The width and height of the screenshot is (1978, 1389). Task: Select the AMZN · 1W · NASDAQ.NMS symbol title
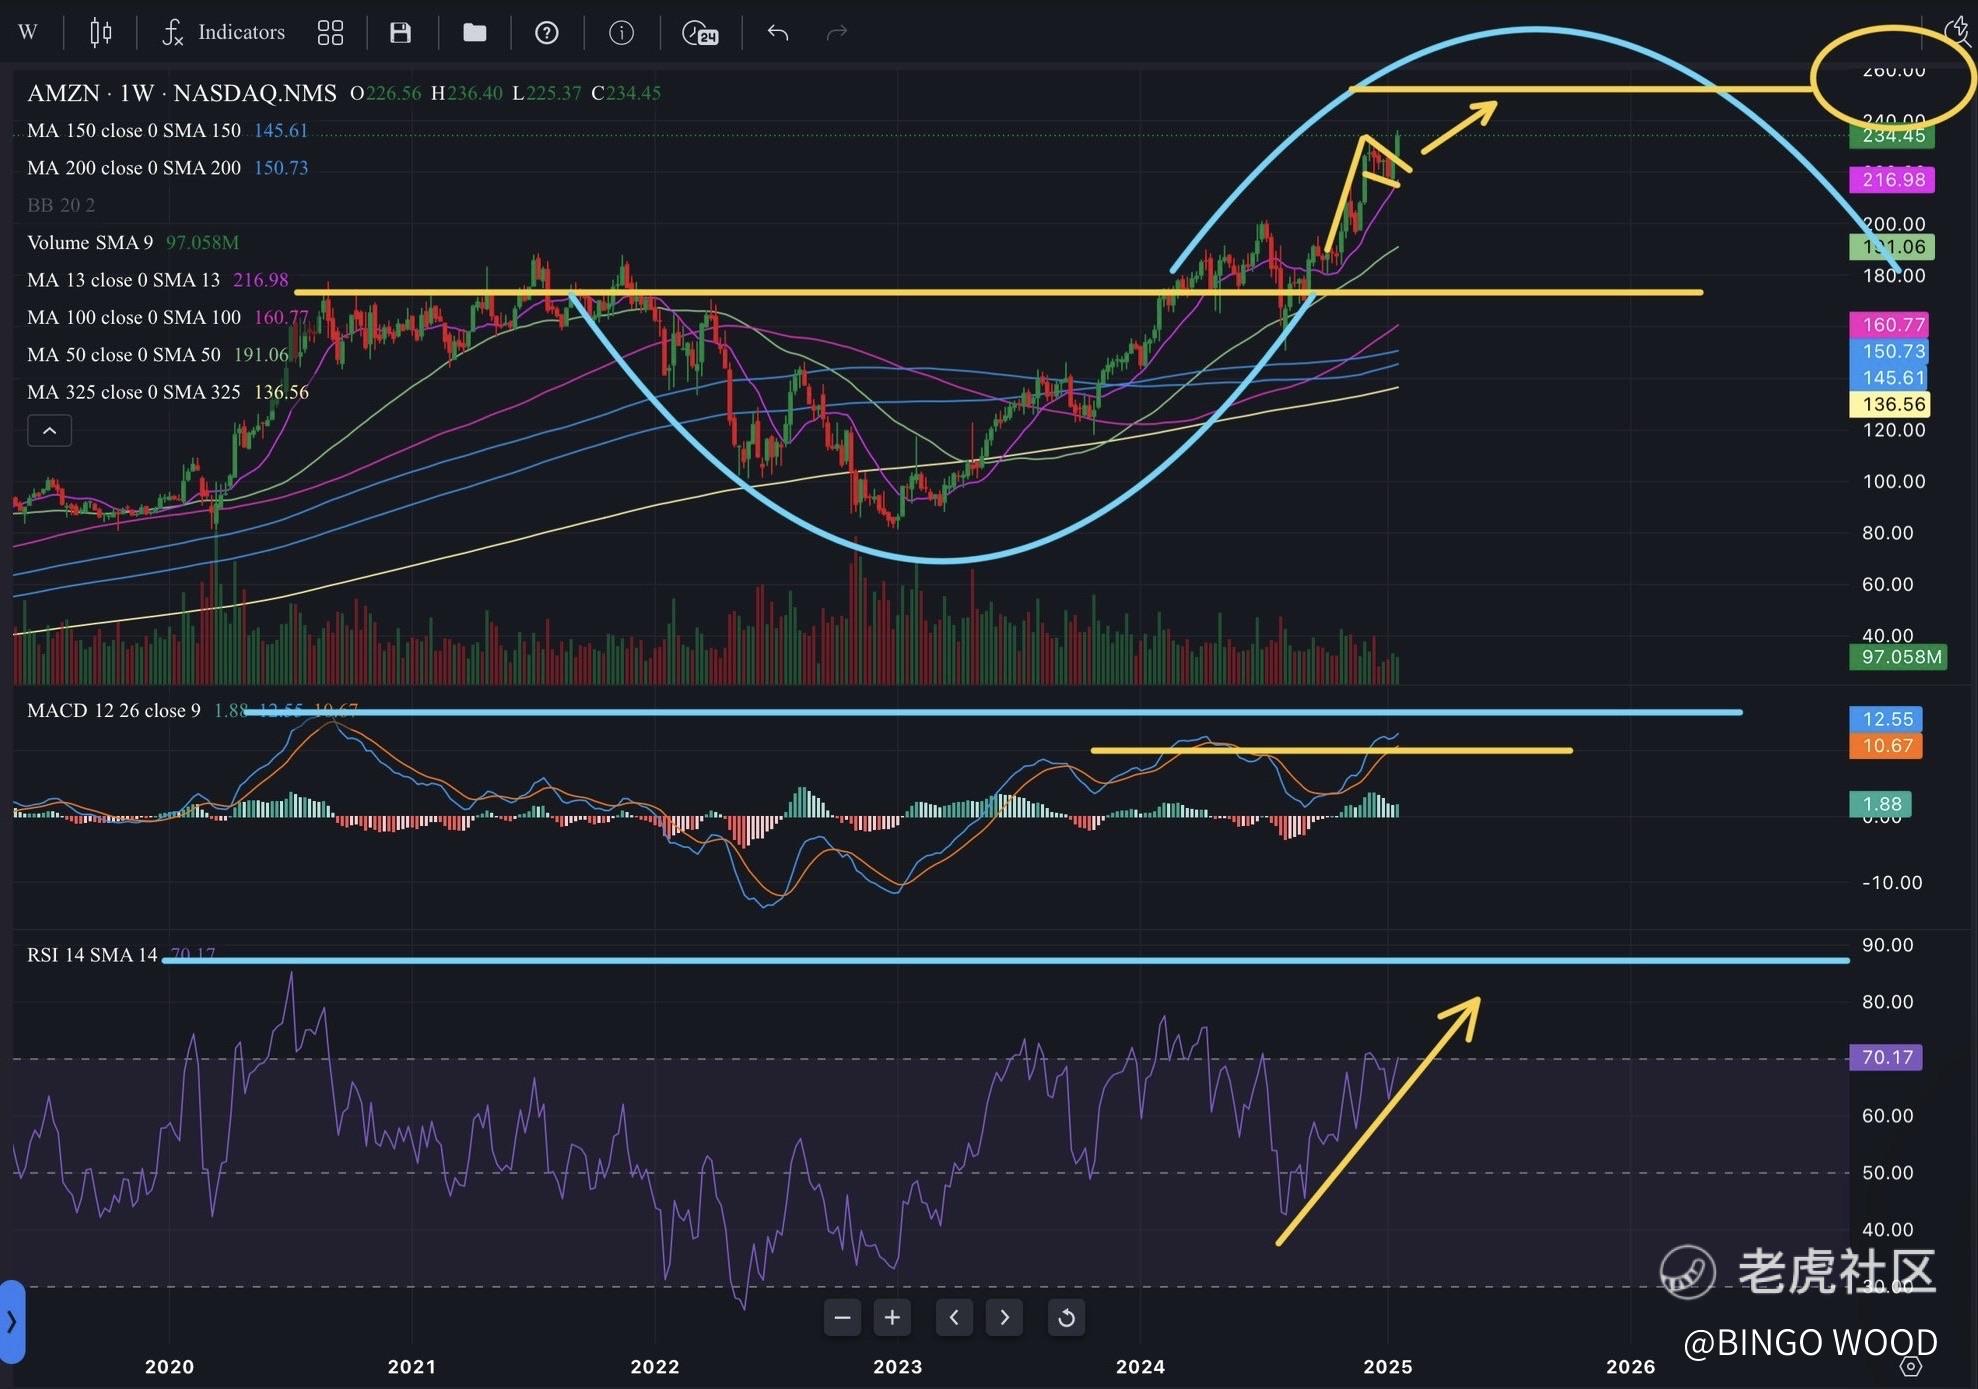tap(182, 93)
